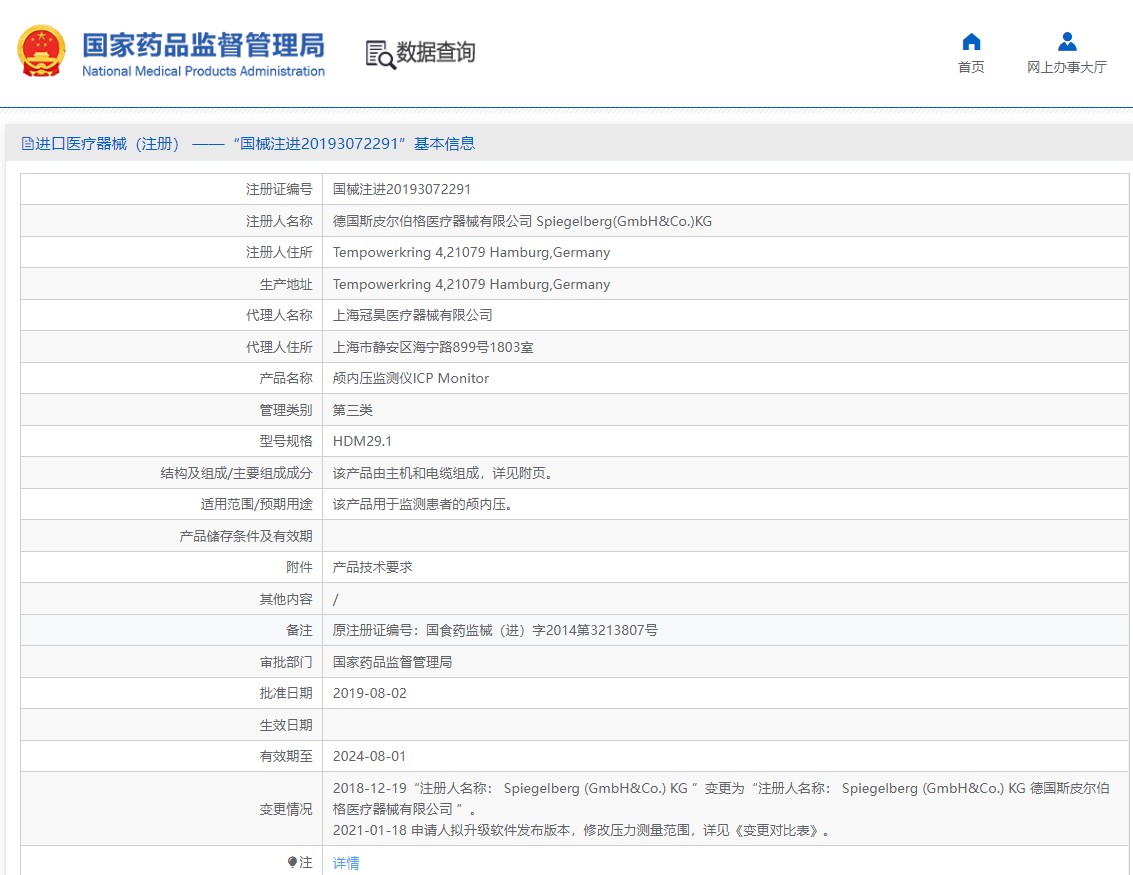Click the national emblem logo
The image size is (1133, 875).
(x=41, y=51)
